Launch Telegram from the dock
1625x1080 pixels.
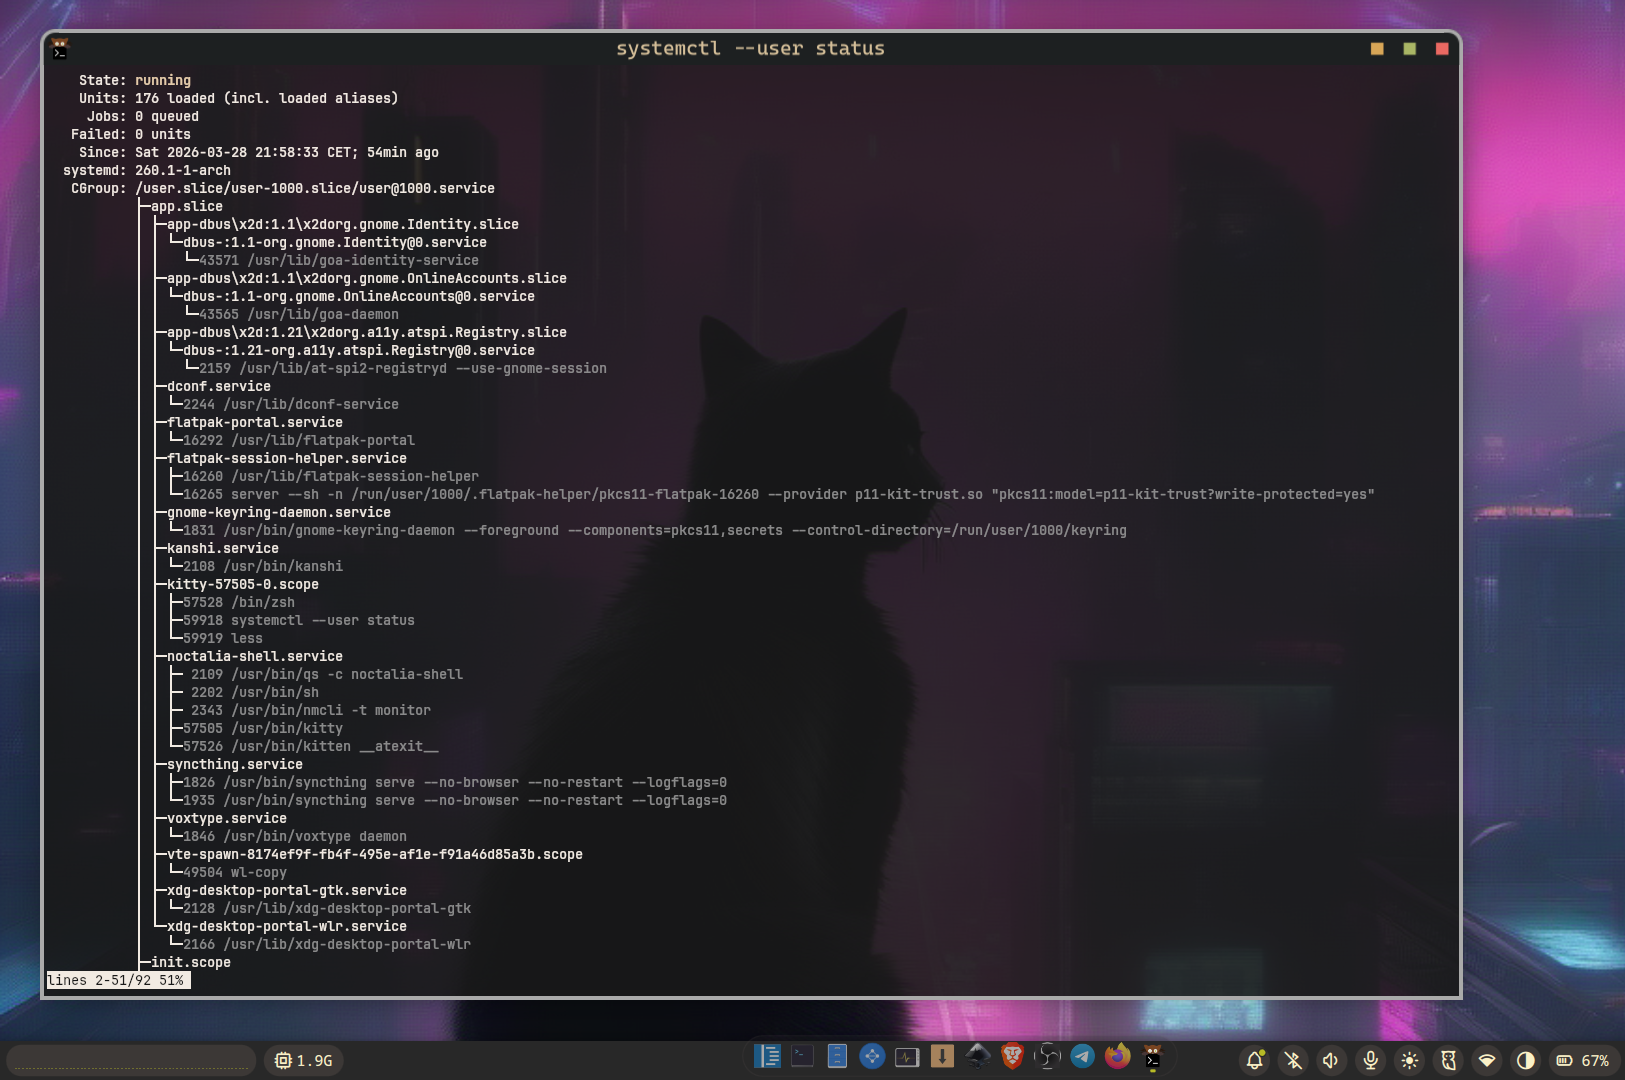1082,1057
